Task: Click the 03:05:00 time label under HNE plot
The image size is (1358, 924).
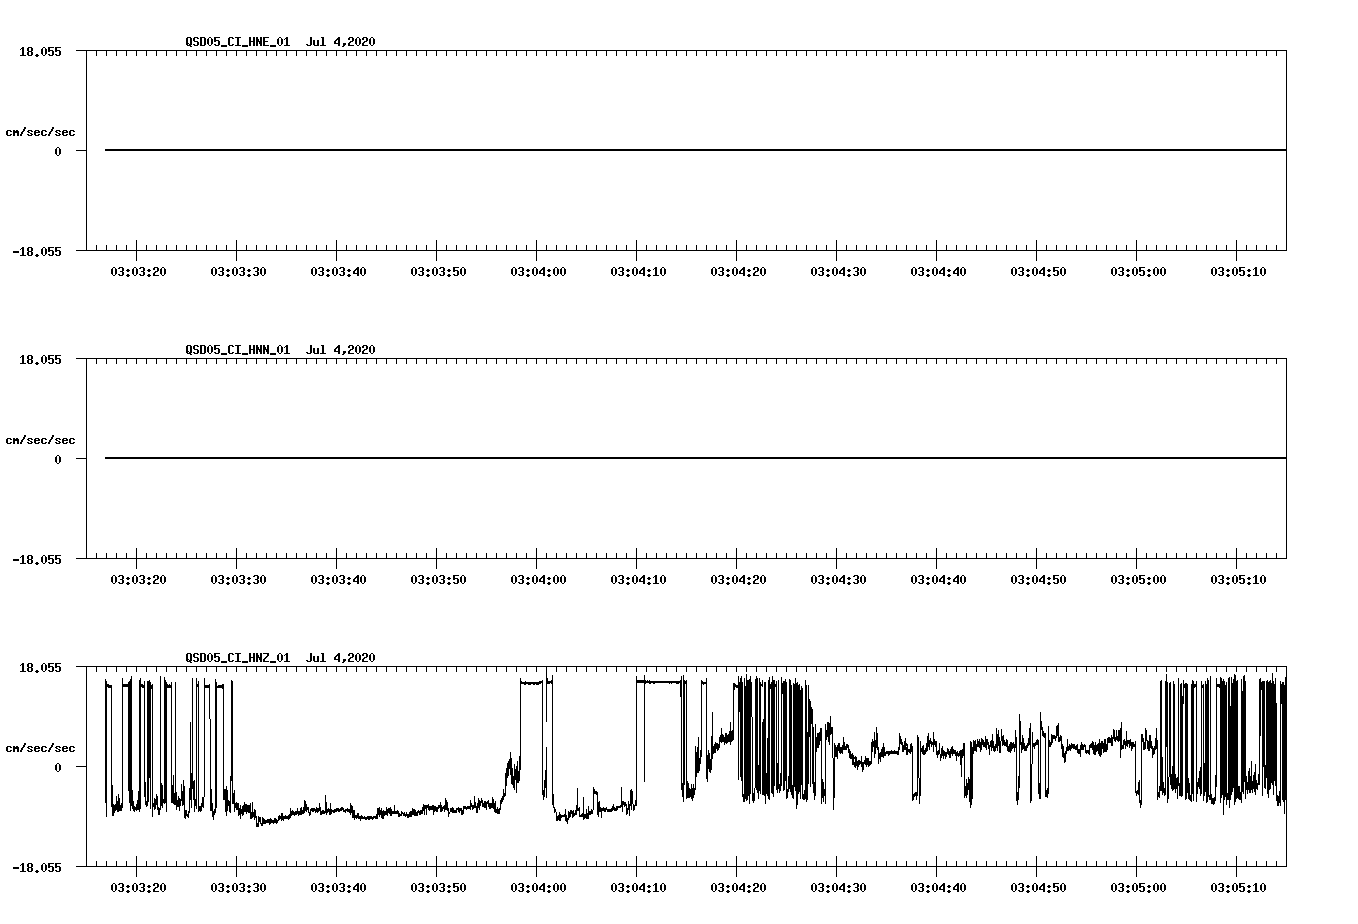Action: pyautogui.click(x=1138, y=271)
